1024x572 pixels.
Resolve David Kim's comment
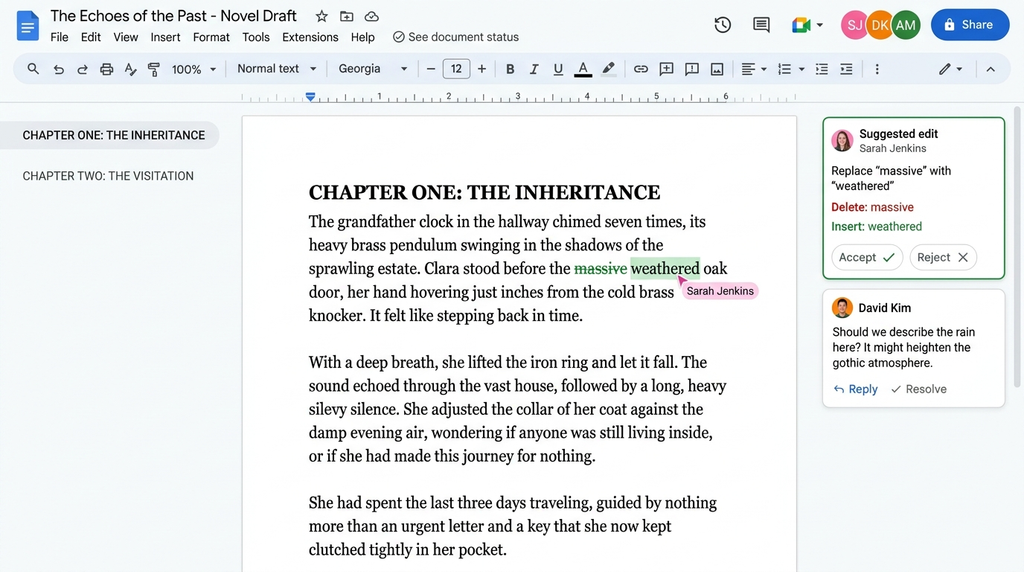tap(919, 389)
